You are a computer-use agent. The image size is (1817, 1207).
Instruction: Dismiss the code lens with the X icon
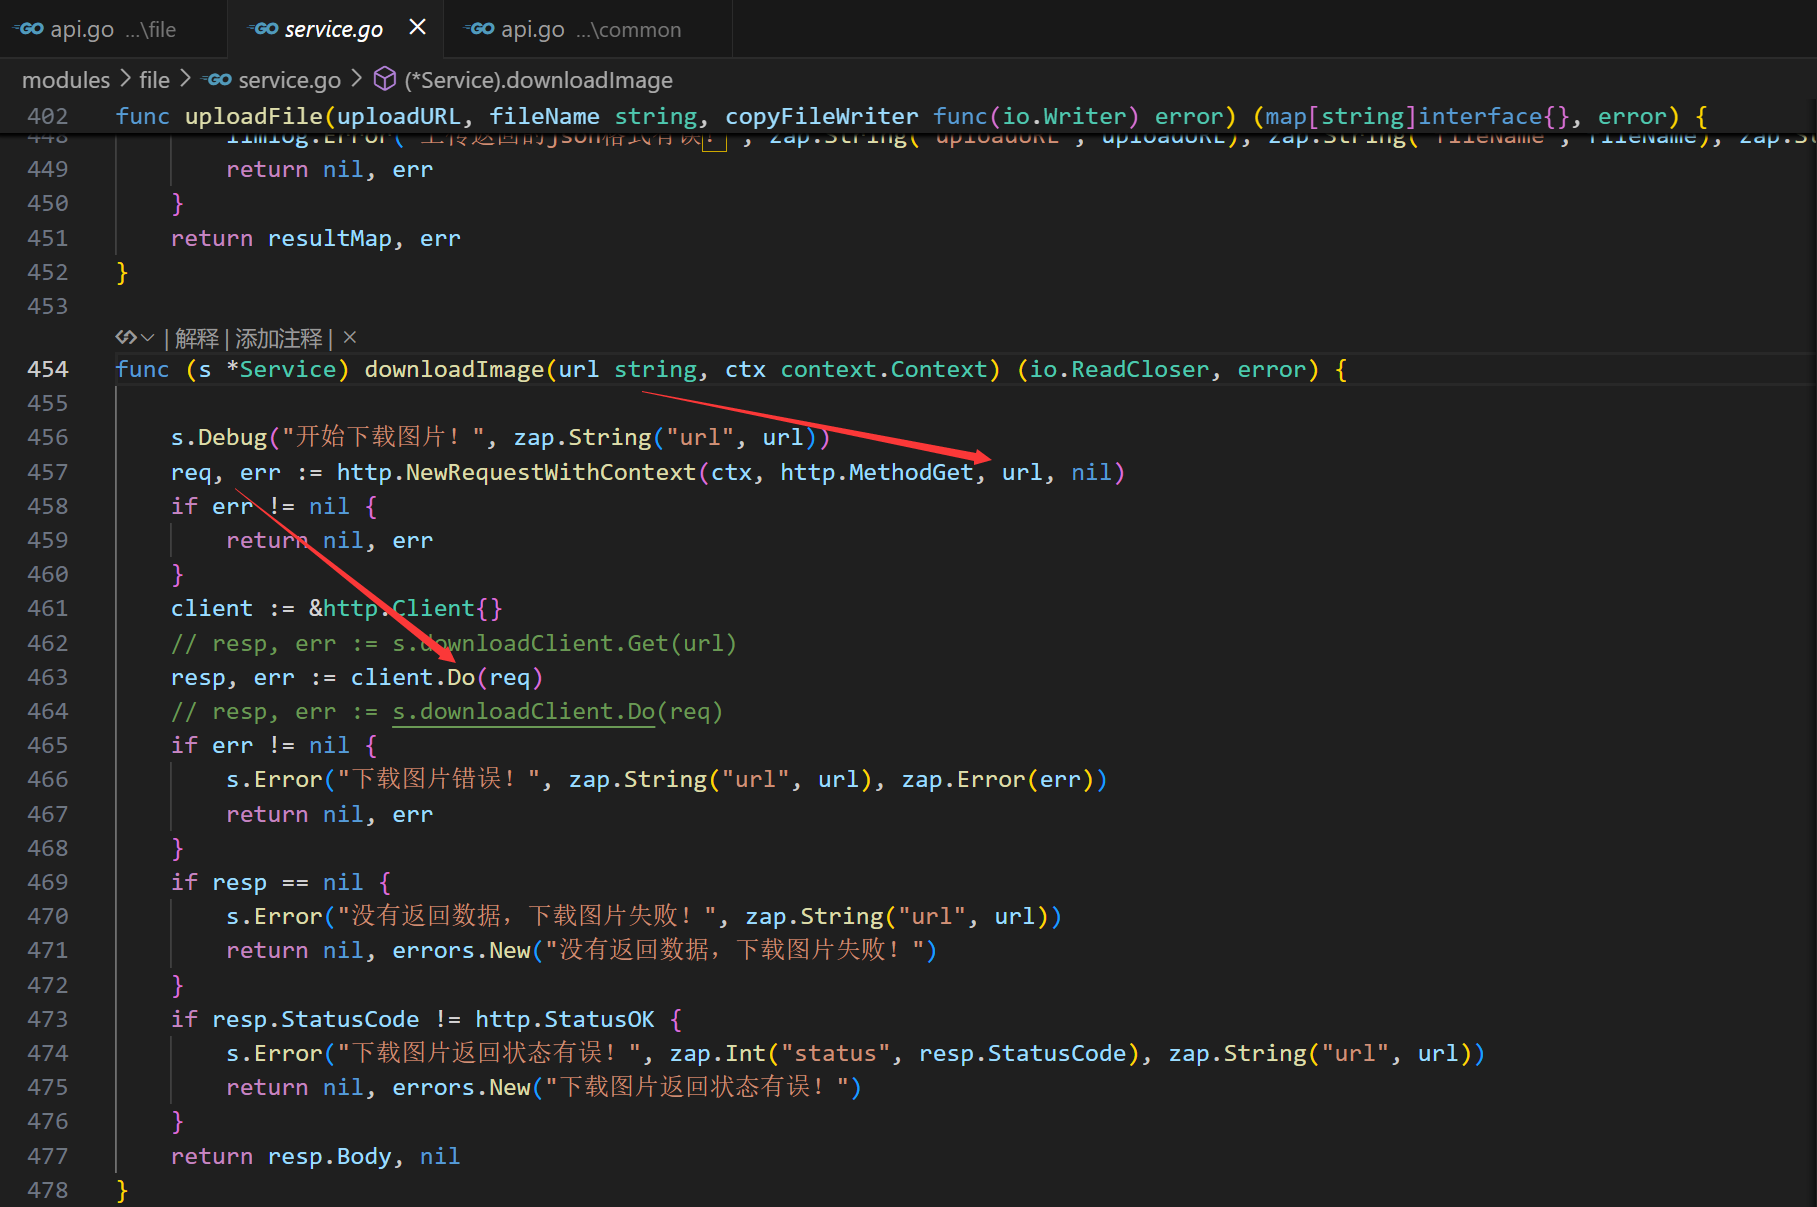(x=350, y=338)
